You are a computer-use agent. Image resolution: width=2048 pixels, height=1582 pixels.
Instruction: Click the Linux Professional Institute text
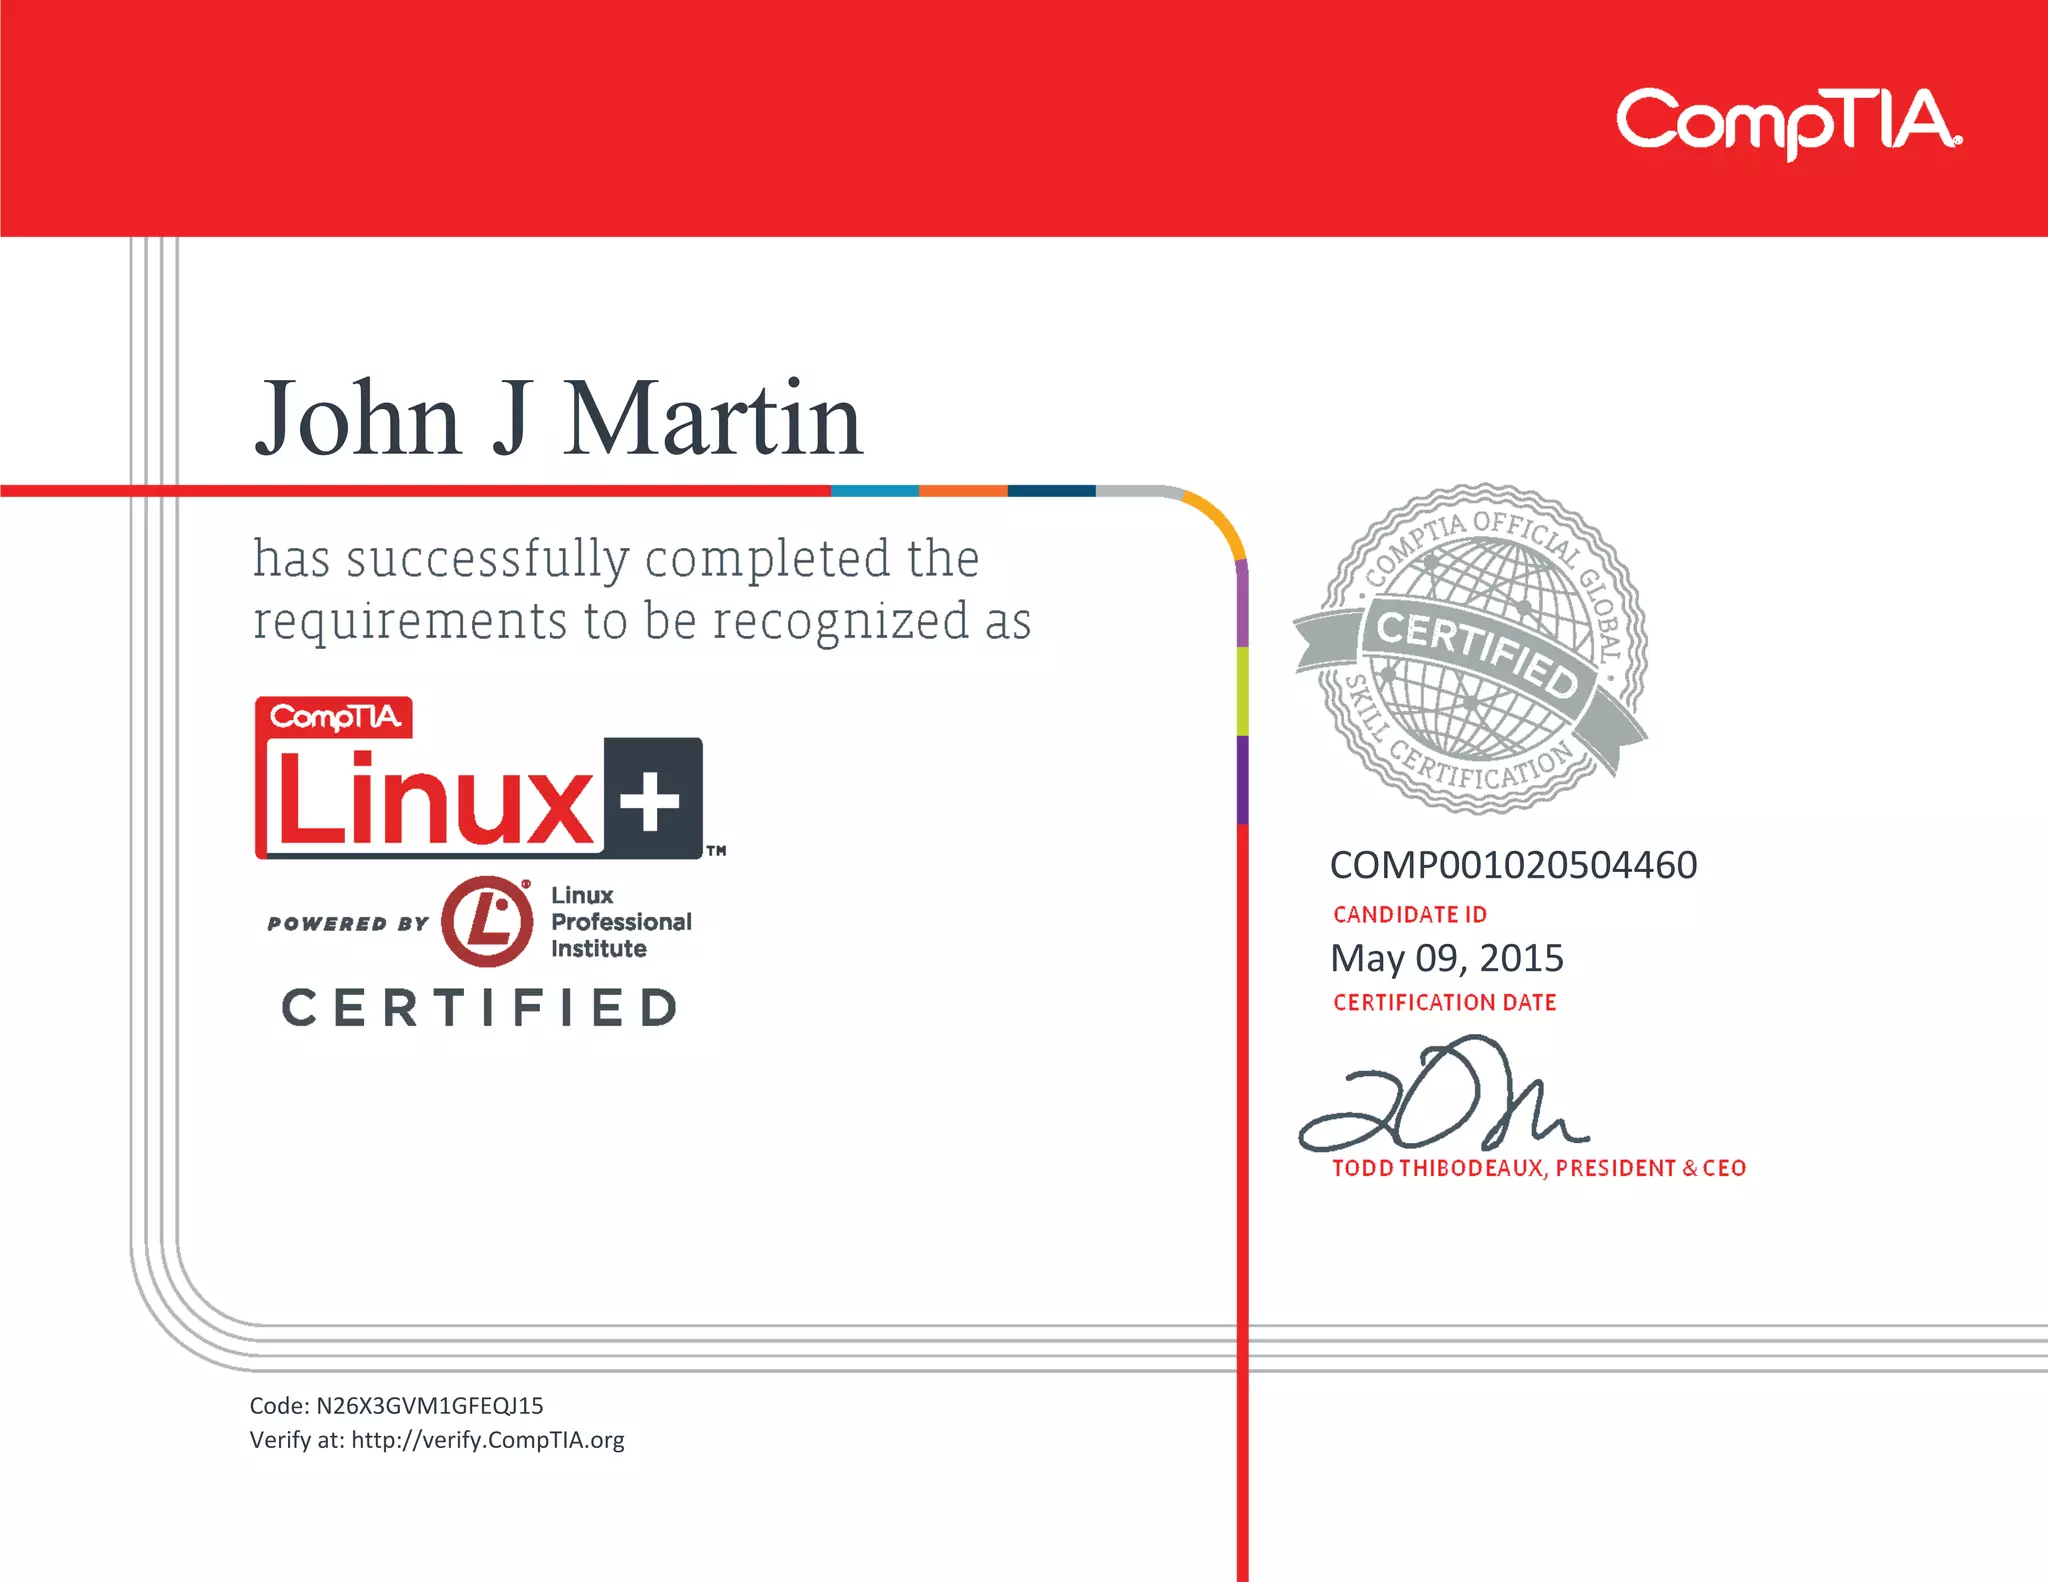tap(620, 921)
